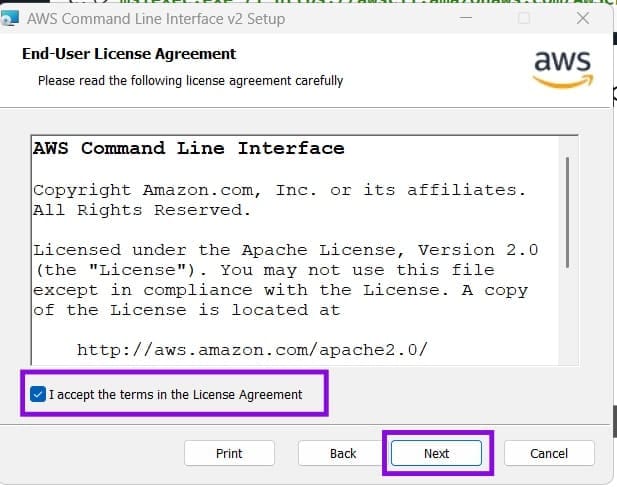Go Back to the previous setup step
This screenshot has height=487, width=617.
tap(343, 453)
